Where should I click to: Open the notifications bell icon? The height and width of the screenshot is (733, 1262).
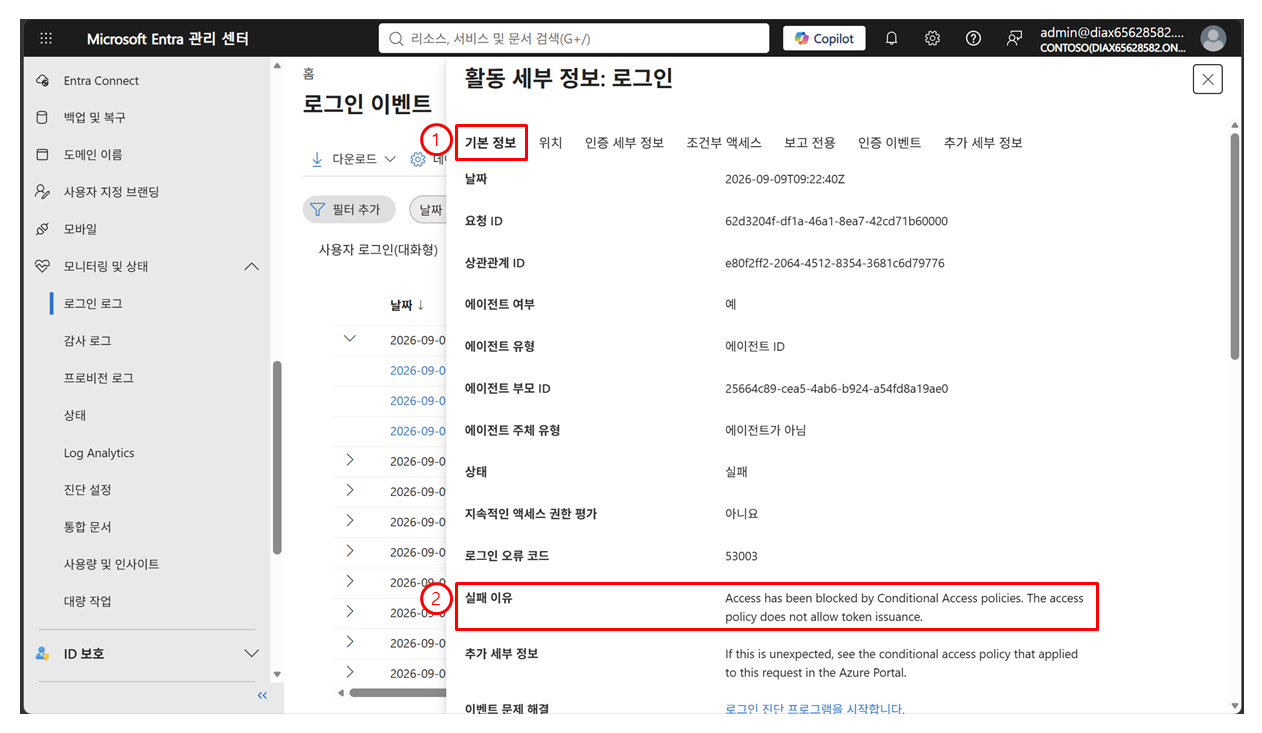[x=892, y=39]
